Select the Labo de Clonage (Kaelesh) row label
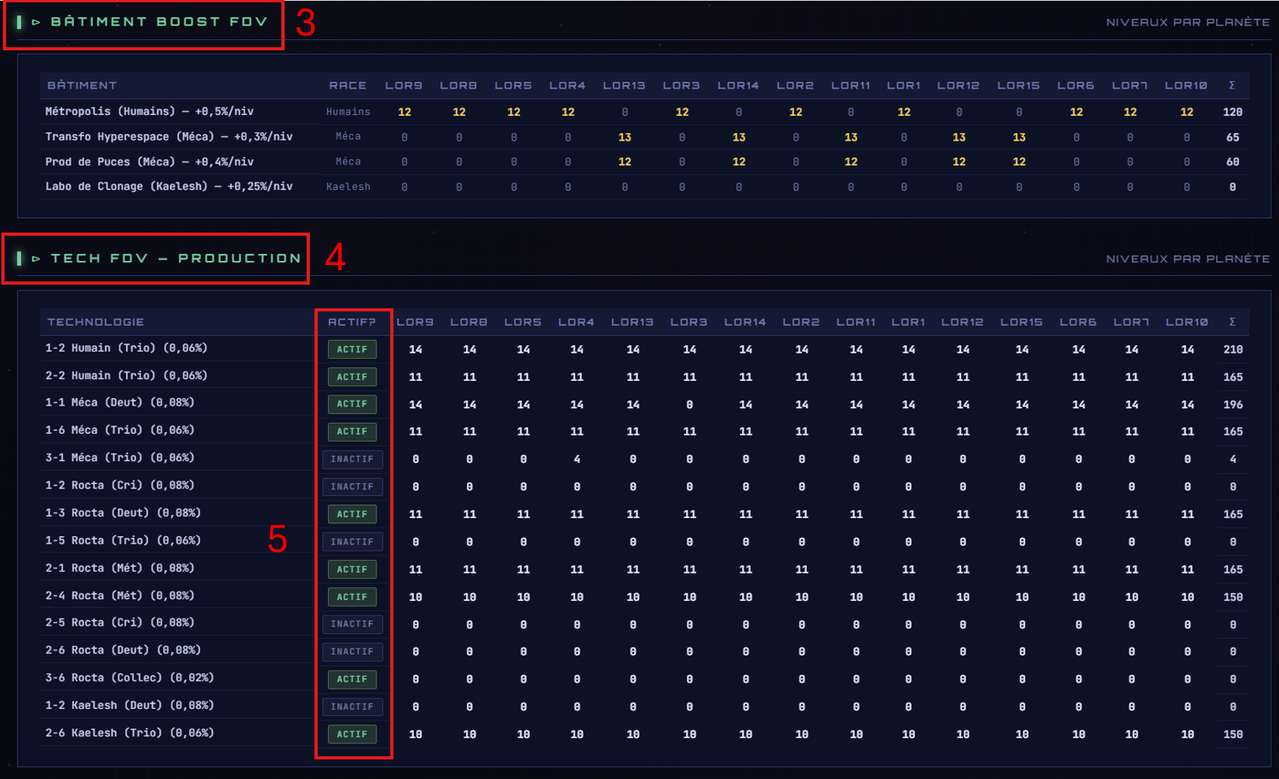Image resolution: width=1279 pixels, height=779 pixels. (169, 187)
